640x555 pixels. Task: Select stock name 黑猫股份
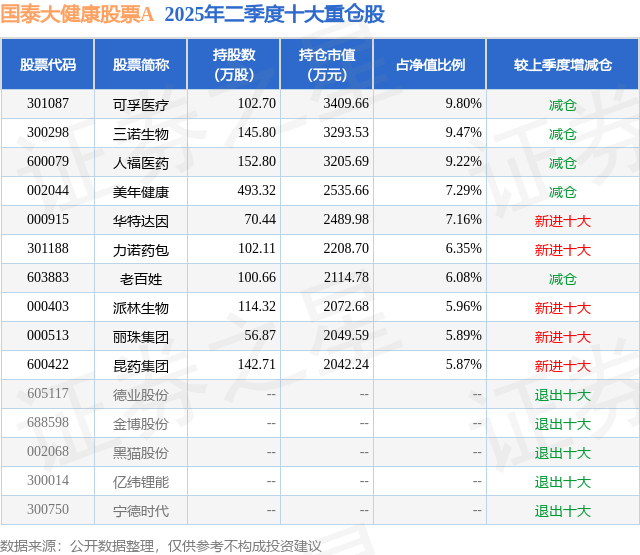[141, 453]
